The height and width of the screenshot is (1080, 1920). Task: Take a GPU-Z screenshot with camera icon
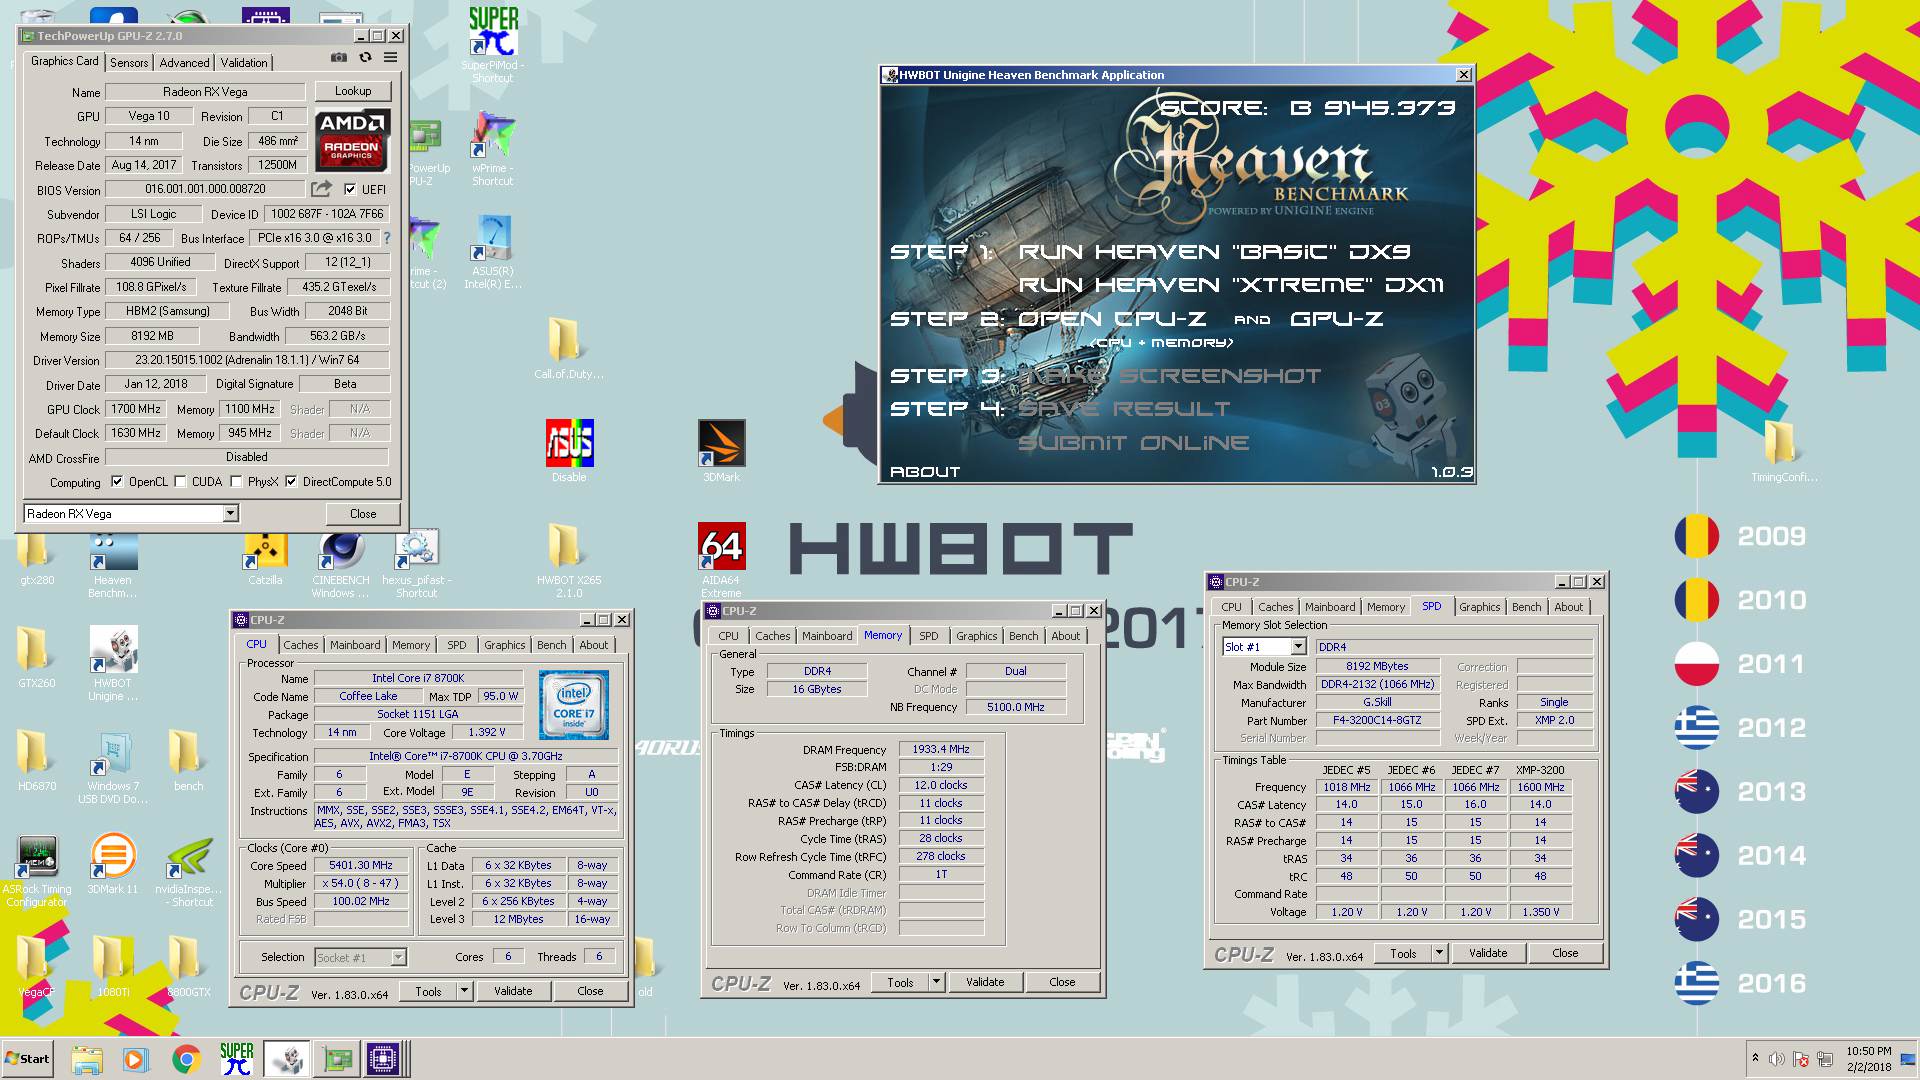click(339, 58)
